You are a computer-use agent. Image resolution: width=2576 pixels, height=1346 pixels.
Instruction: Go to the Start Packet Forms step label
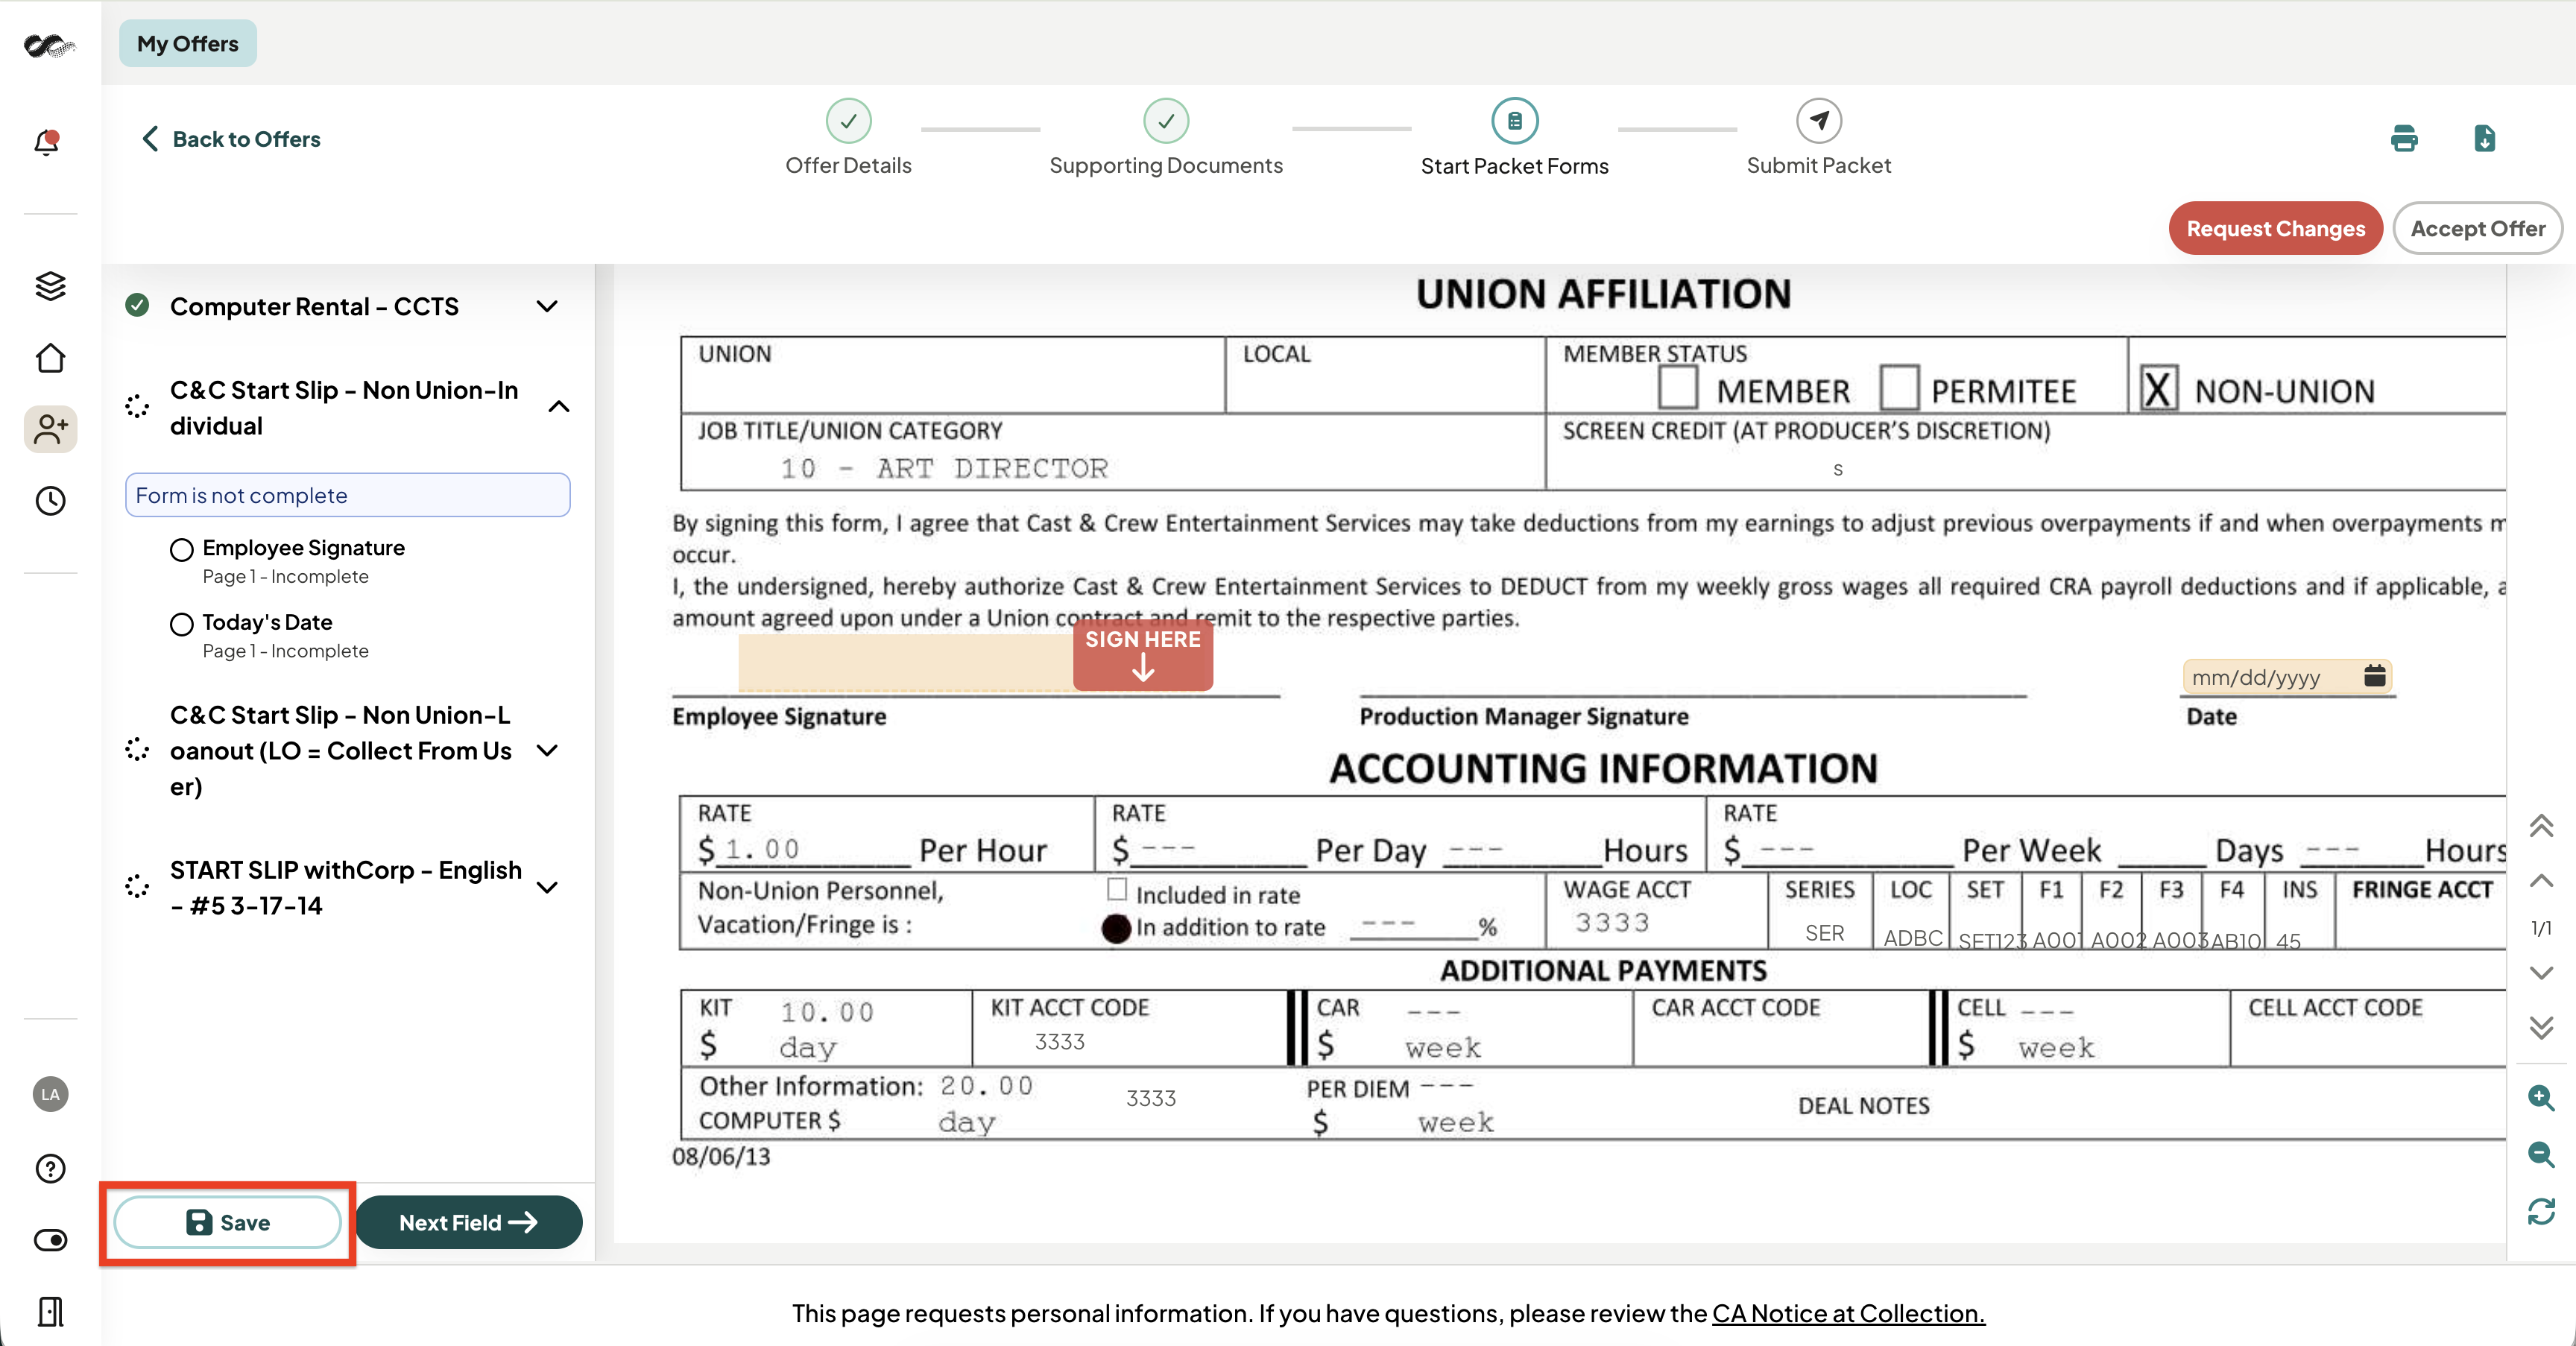click(1515, 166)
